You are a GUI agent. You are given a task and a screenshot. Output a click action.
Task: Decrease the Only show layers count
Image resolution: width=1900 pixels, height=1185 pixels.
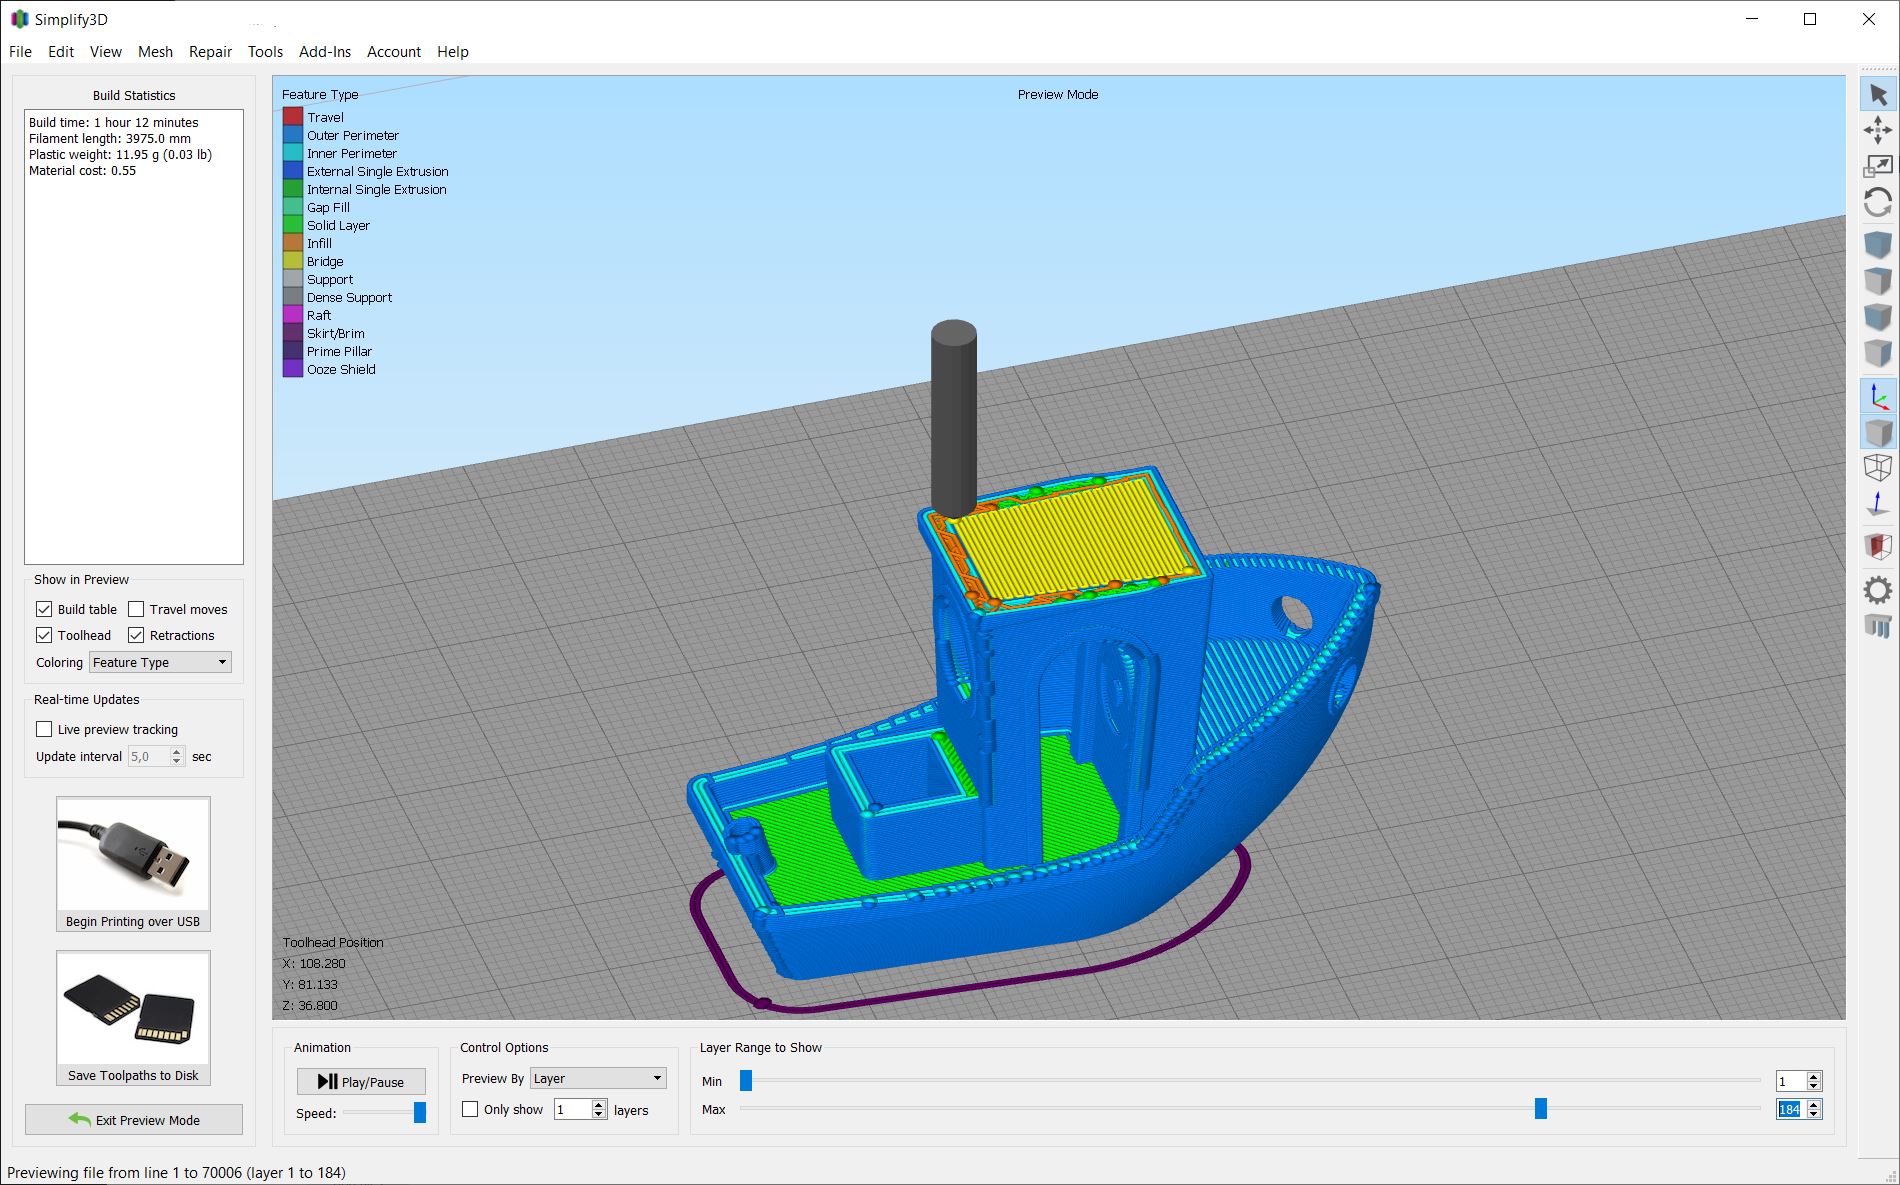tap(599, 1114)
